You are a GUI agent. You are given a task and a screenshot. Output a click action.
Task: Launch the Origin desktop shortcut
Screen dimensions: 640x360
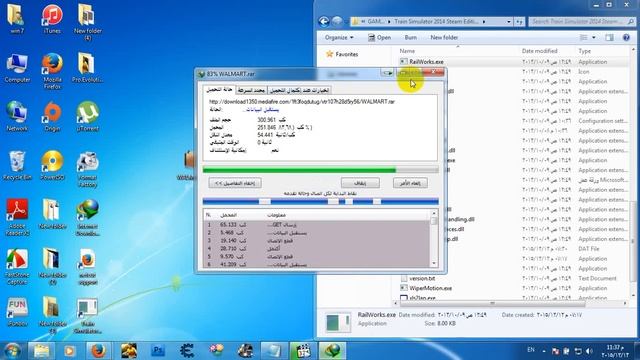[x=52, y=116]
